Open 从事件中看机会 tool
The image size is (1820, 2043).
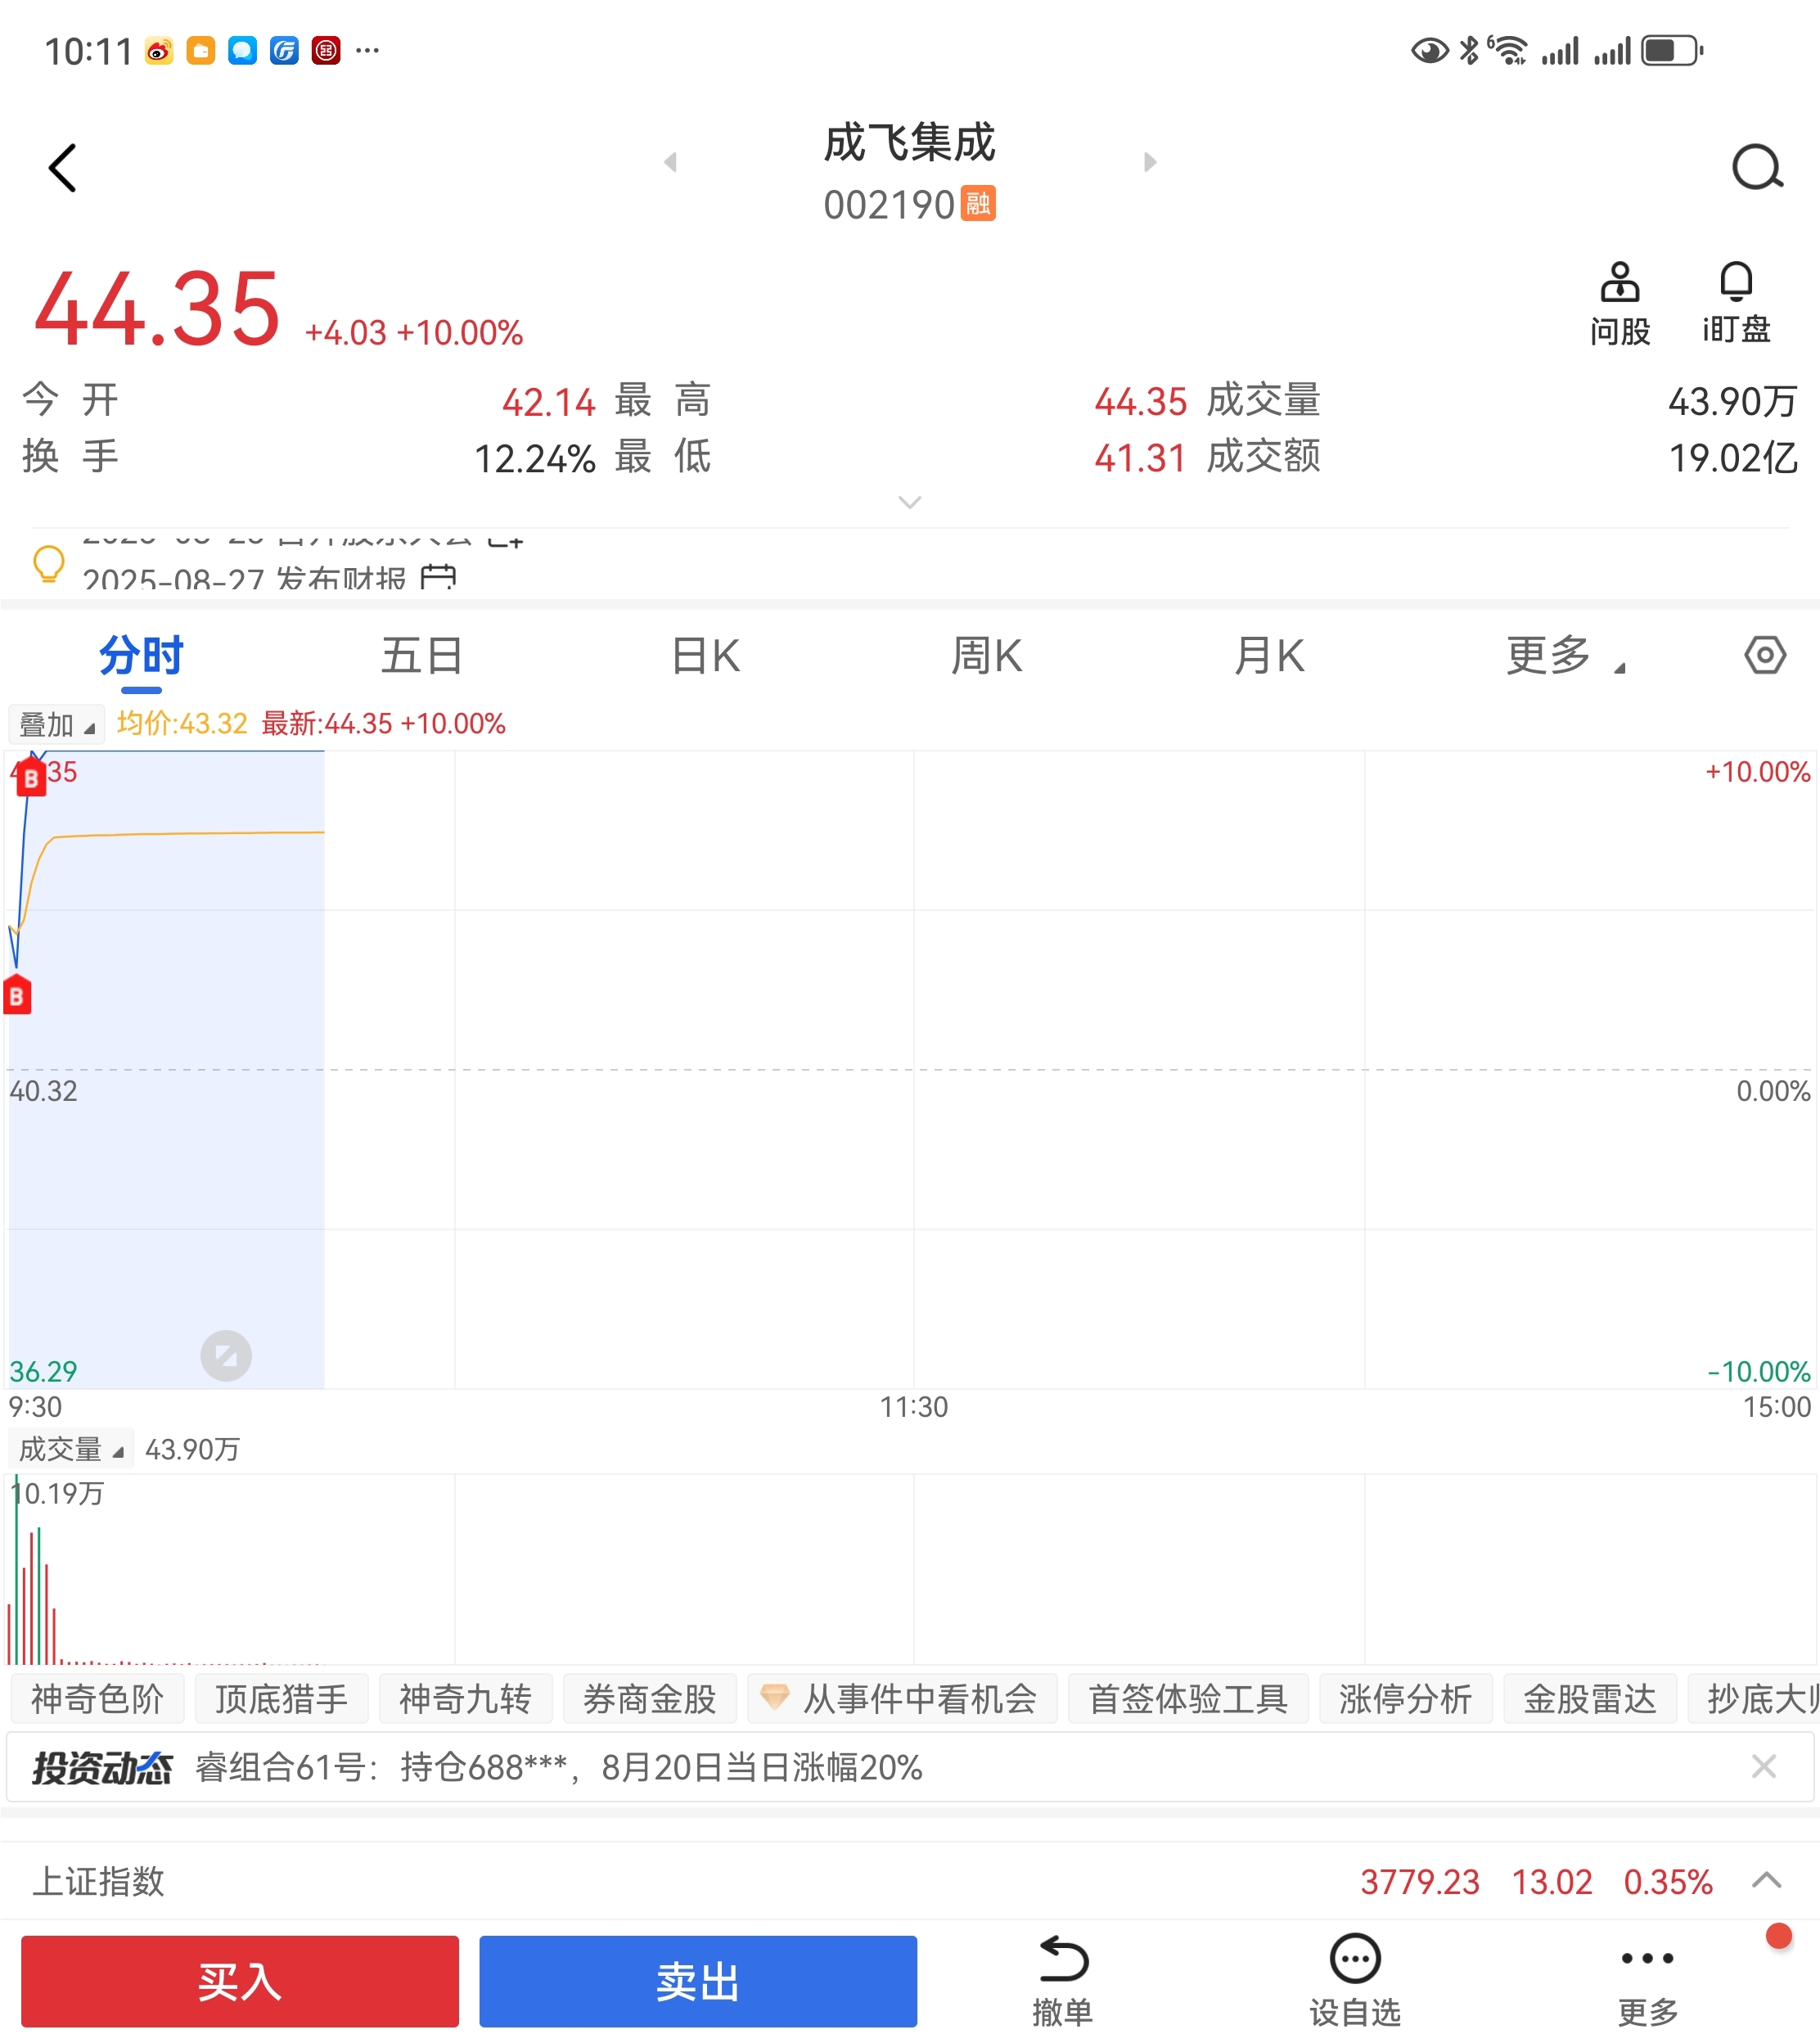[902, 1699]
